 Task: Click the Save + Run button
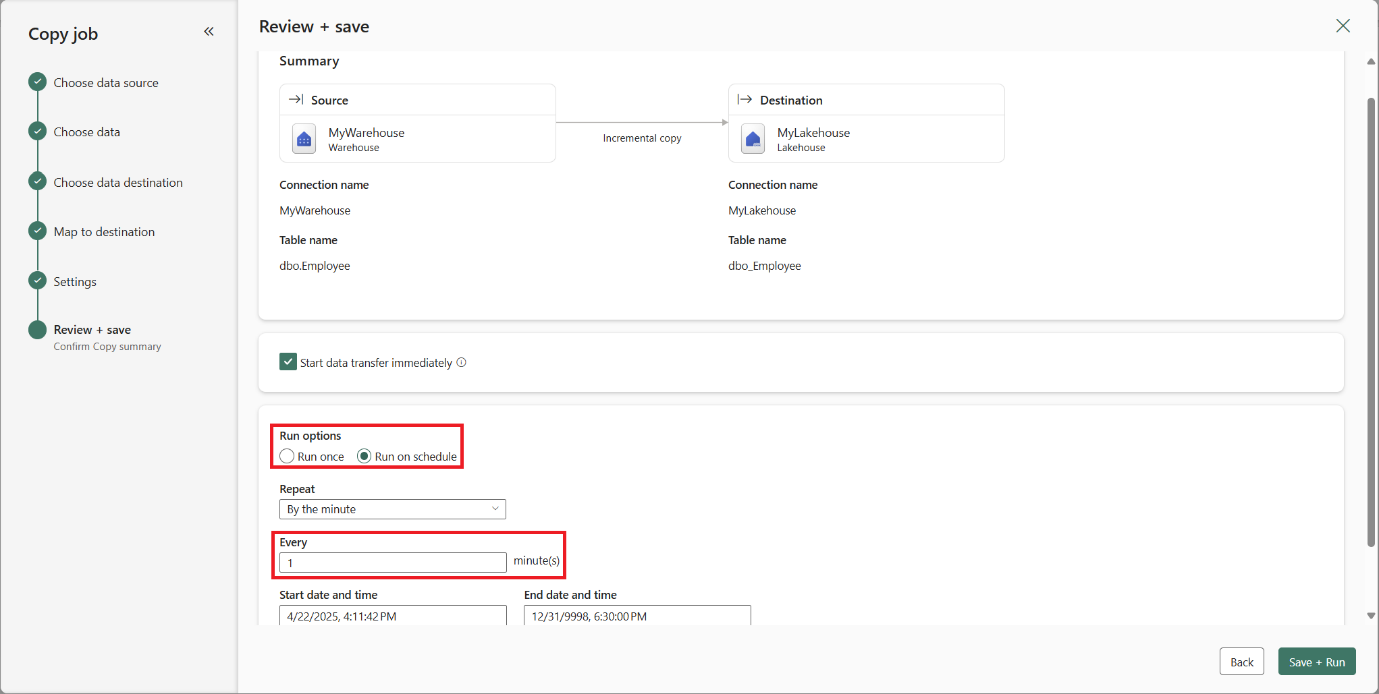(x=1316, y=662)
